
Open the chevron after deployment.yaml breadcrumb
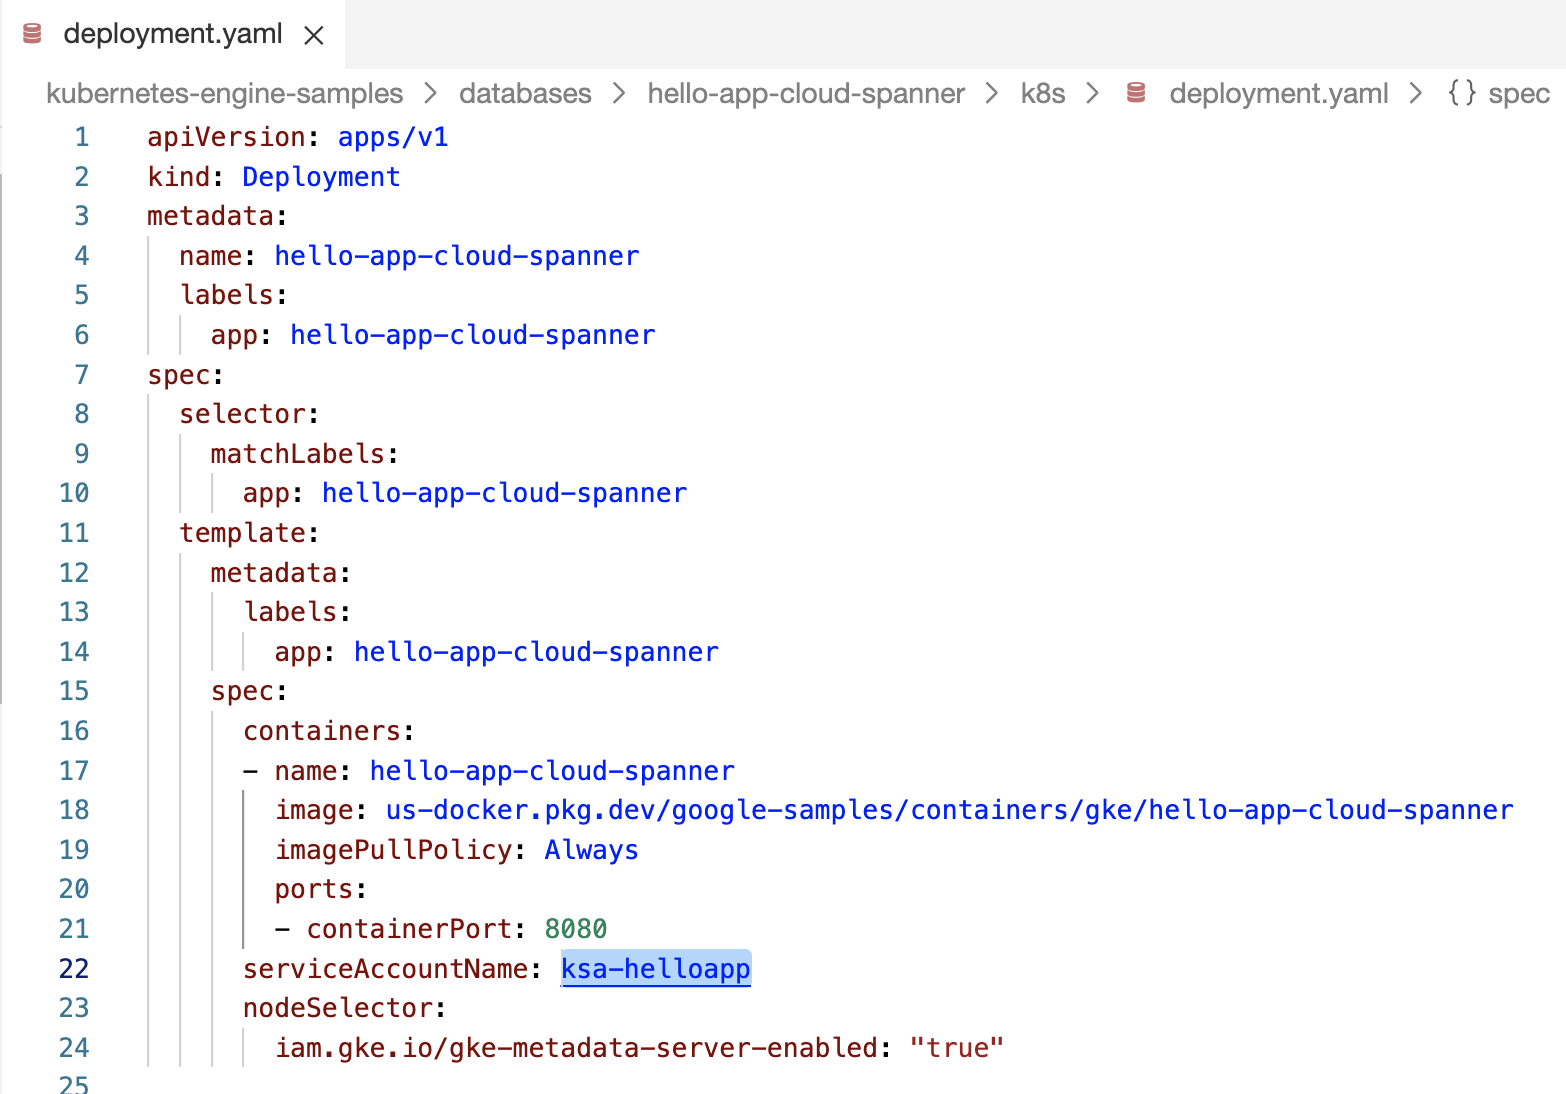point(1416,93)
